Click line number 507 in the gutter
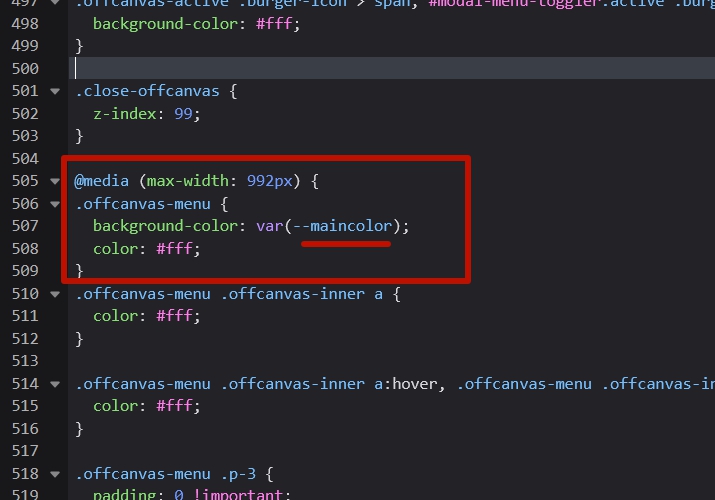This screenshot has height=500, width=715. tap(22, 226)
